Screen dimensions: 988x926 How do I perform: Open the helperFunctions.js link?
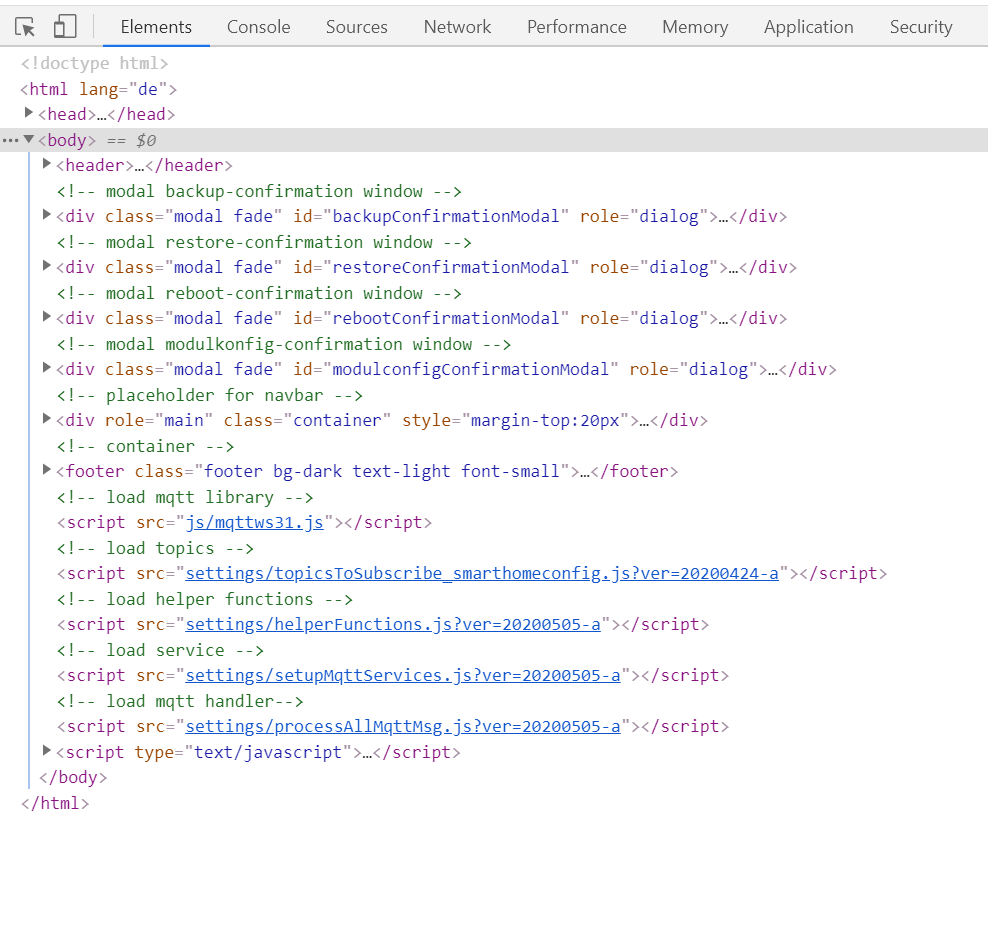(x=393, y=625)
